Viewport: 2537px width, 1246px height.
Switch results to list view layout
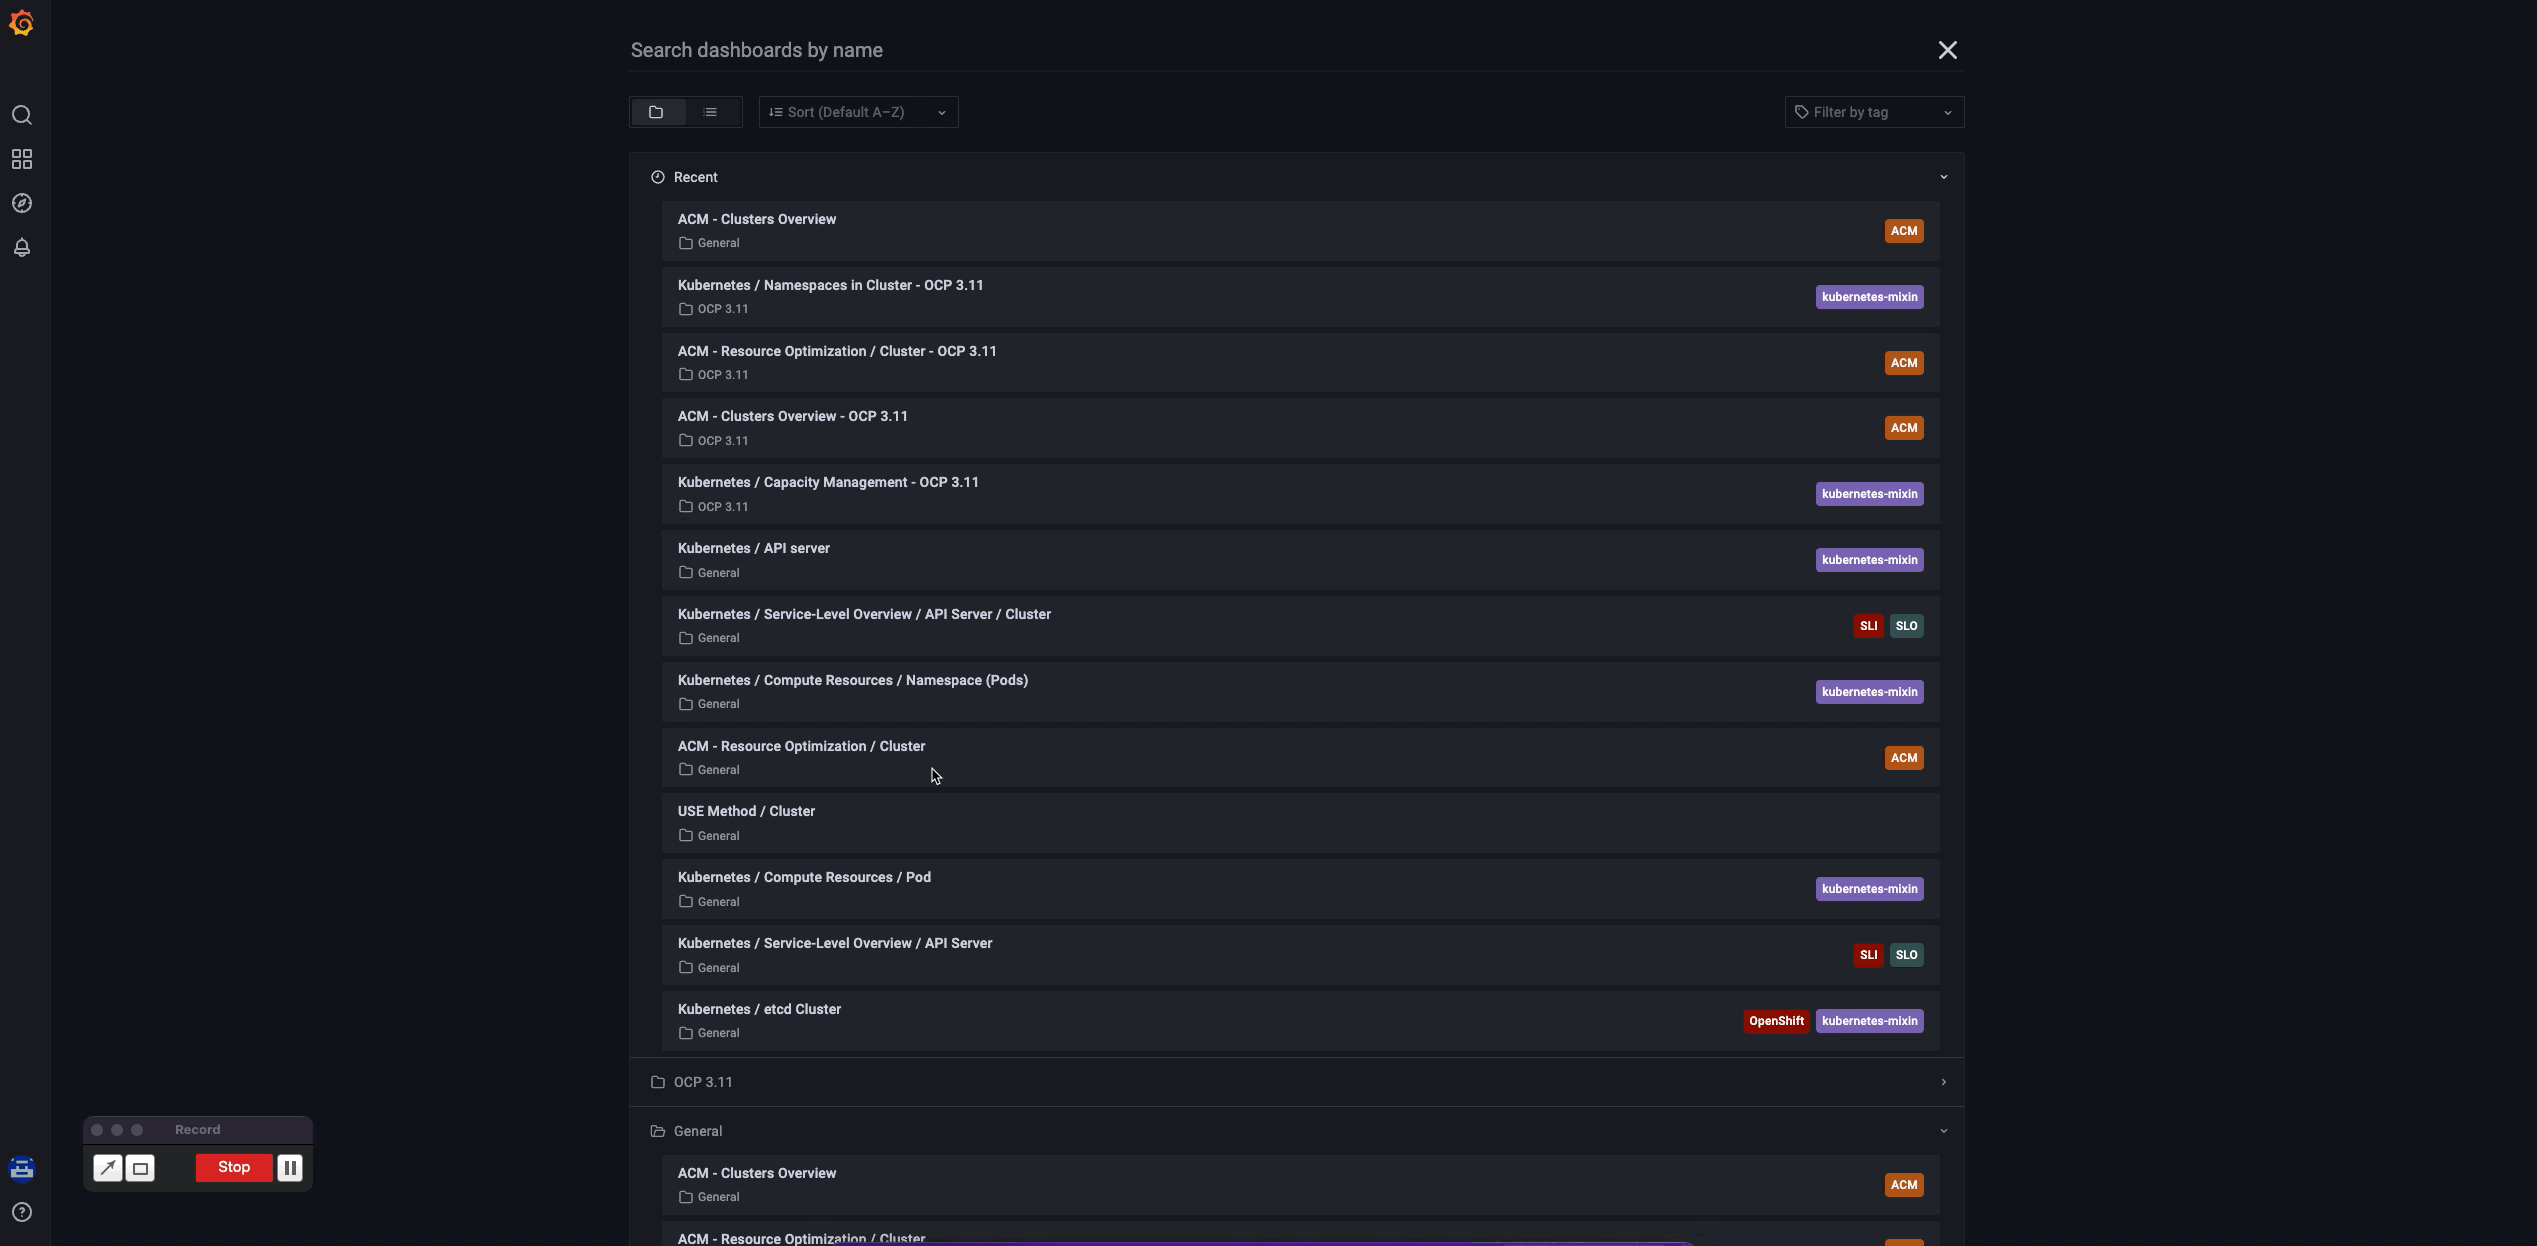point(712,112)
